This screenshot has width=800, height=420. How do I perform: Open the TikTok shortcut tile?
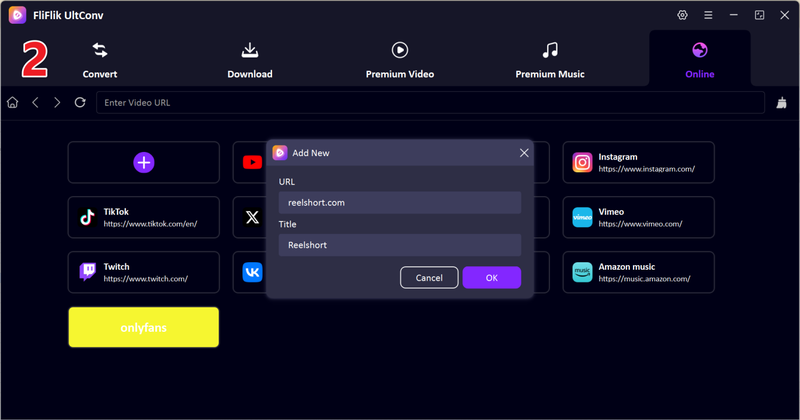(x=144, y=217)
